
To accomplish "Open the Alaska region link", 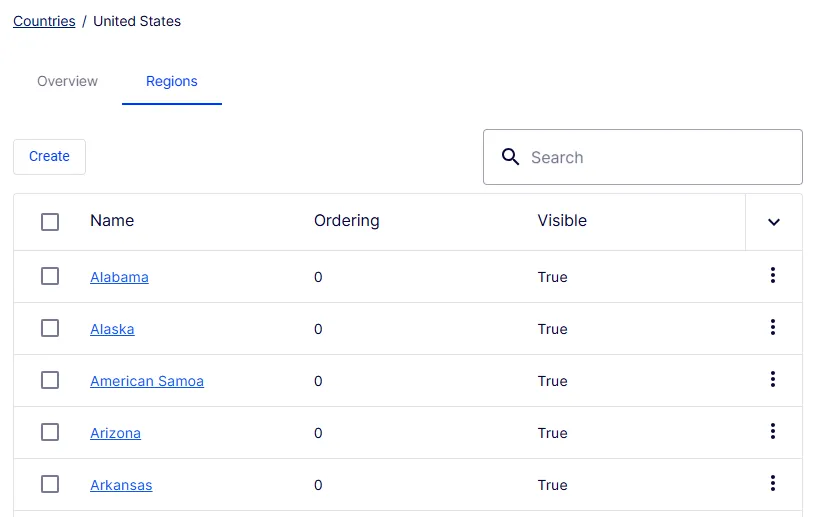I will [x=112, y=329].
